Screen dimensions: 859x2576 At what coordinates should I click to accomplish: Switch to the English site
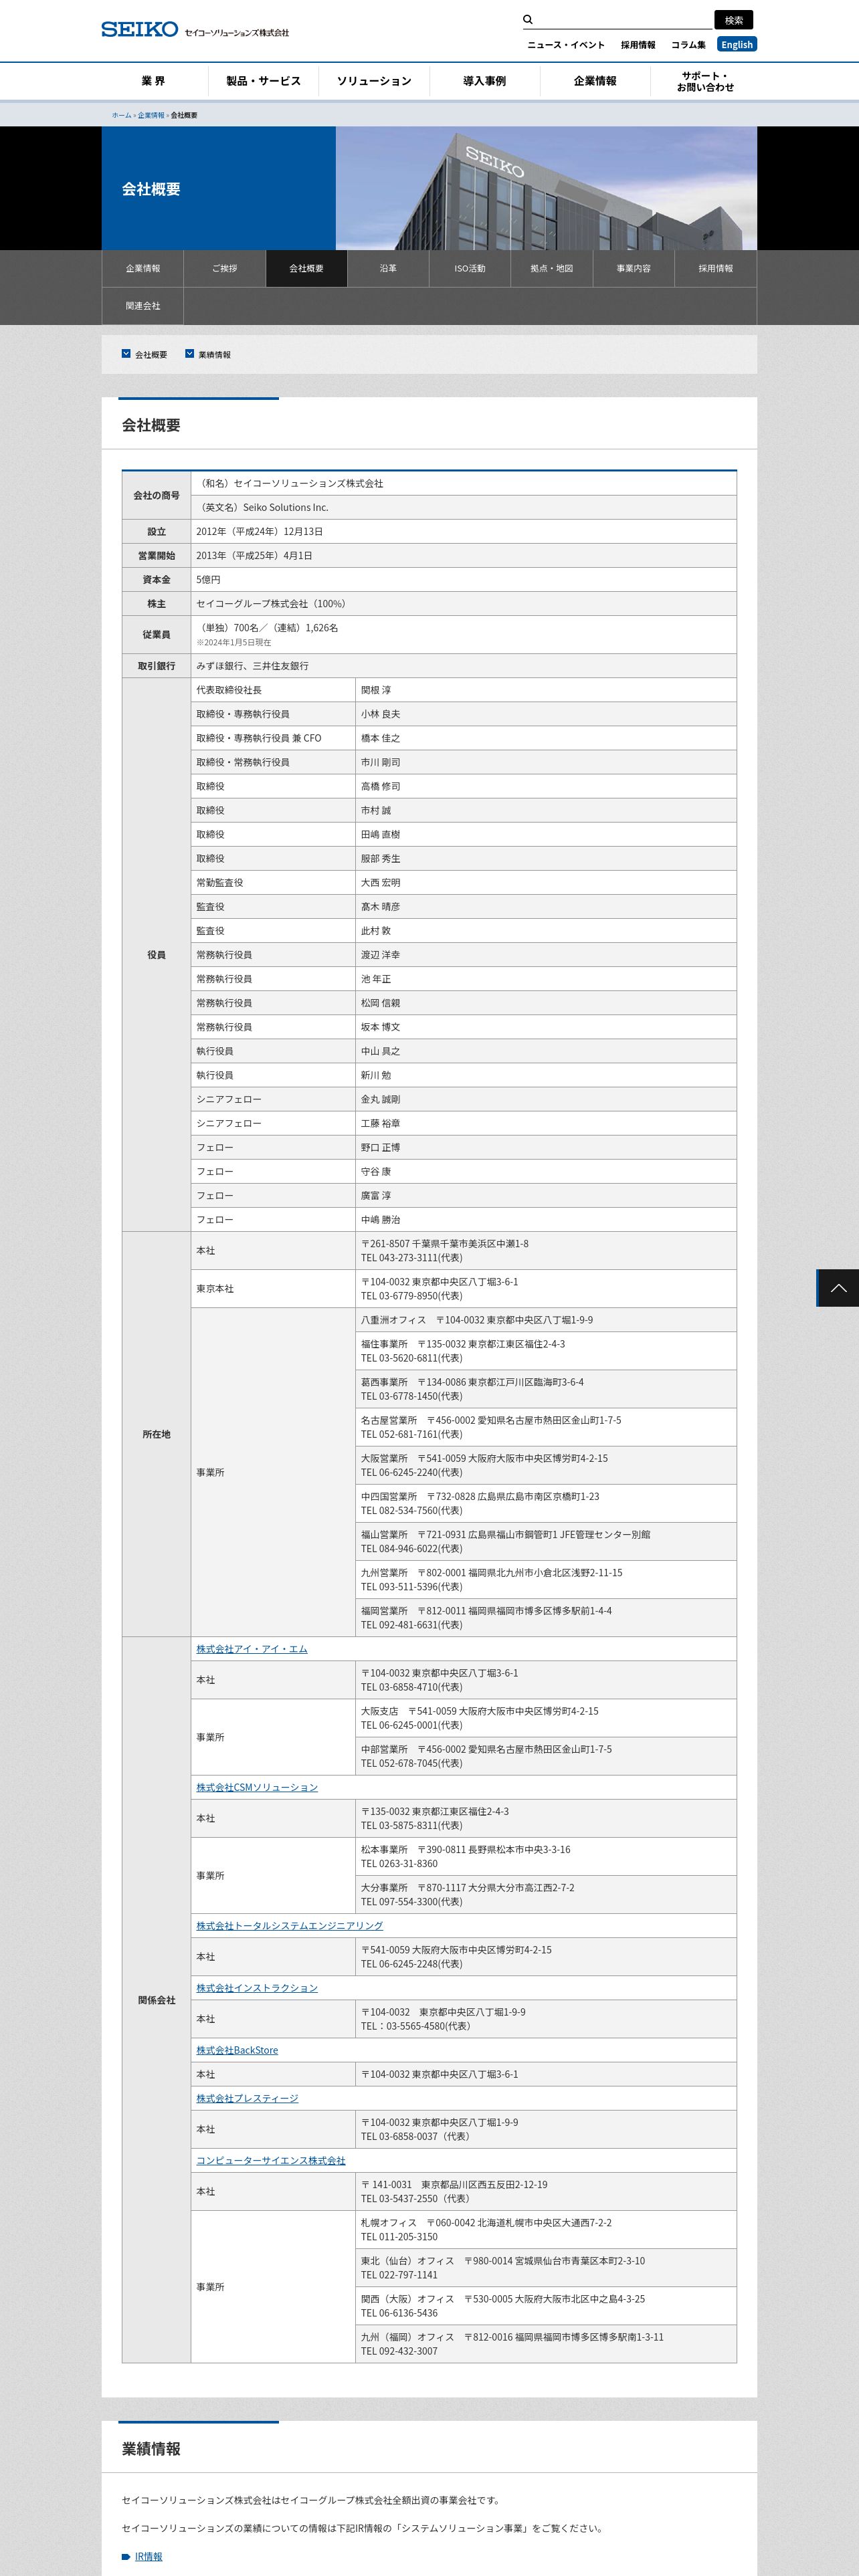(x=737, y=44)
